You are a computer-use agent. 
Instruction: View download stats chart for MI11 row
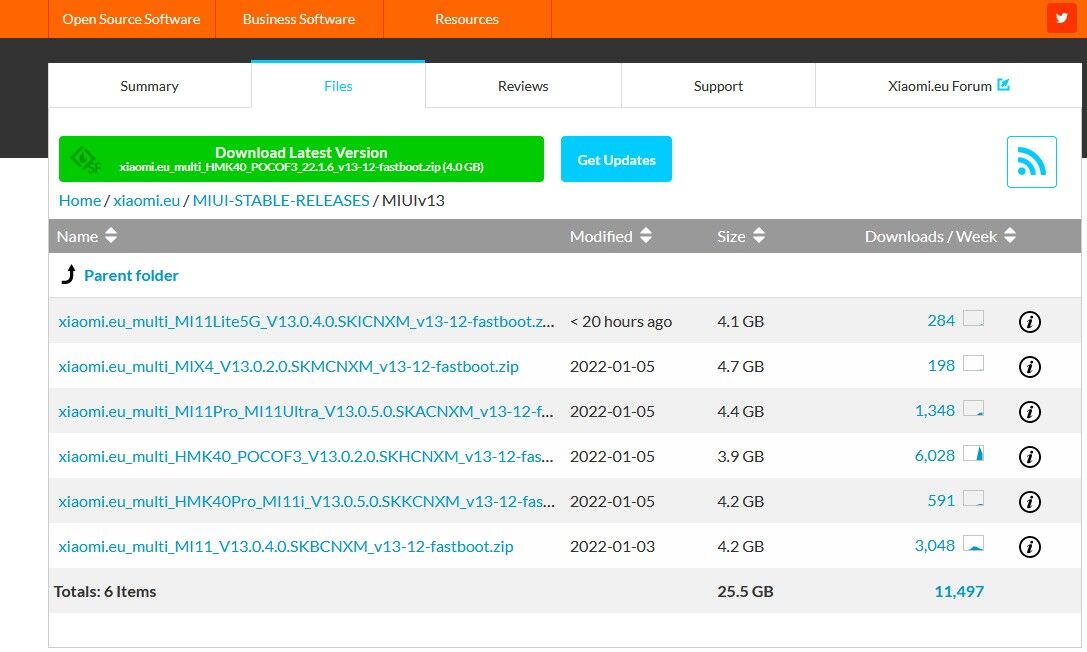coord(973,544)
